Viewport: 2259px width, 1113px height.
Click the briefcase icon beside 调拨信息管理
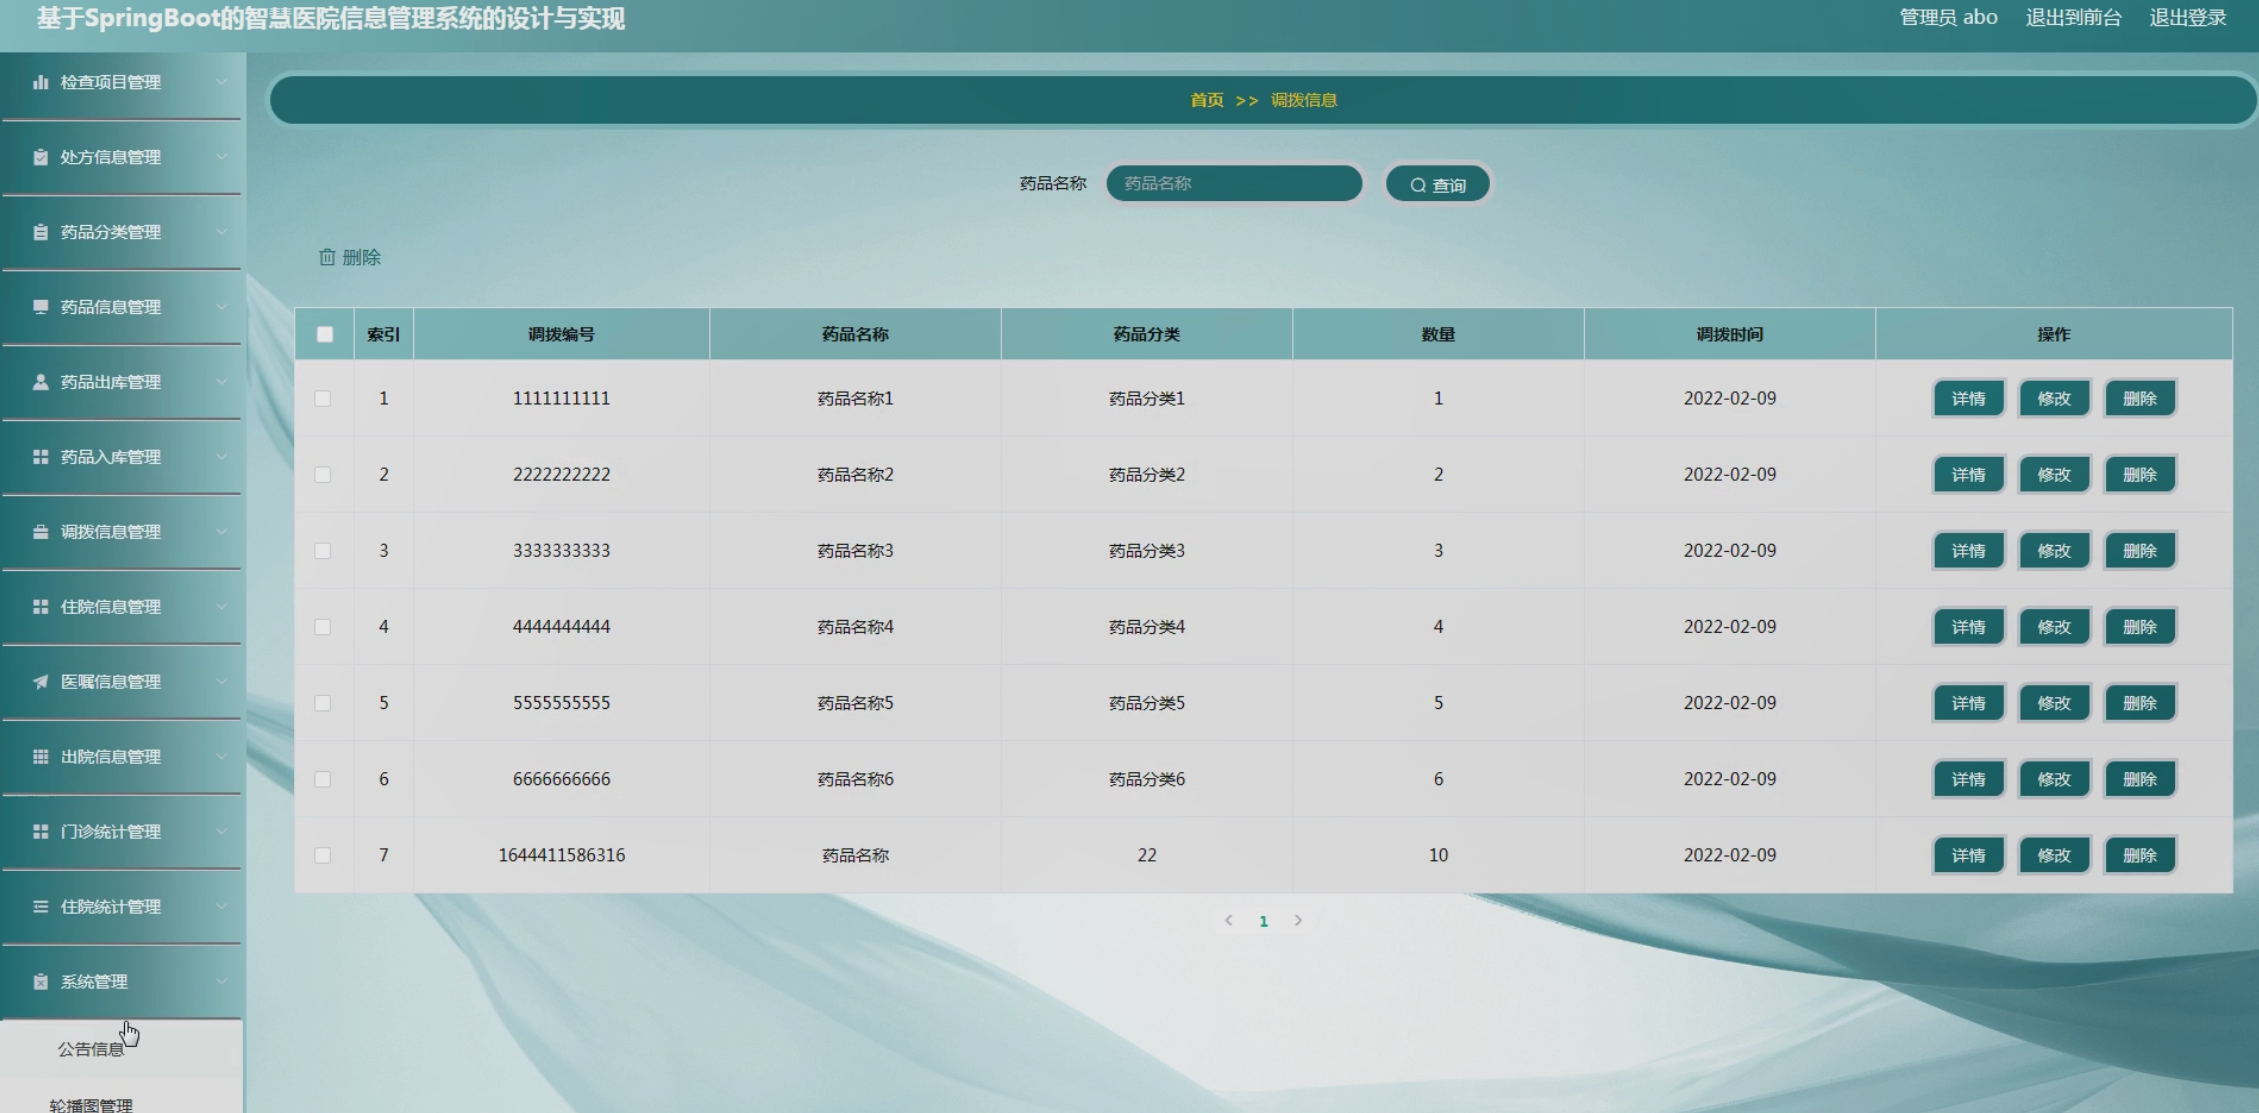coord(40,532)
